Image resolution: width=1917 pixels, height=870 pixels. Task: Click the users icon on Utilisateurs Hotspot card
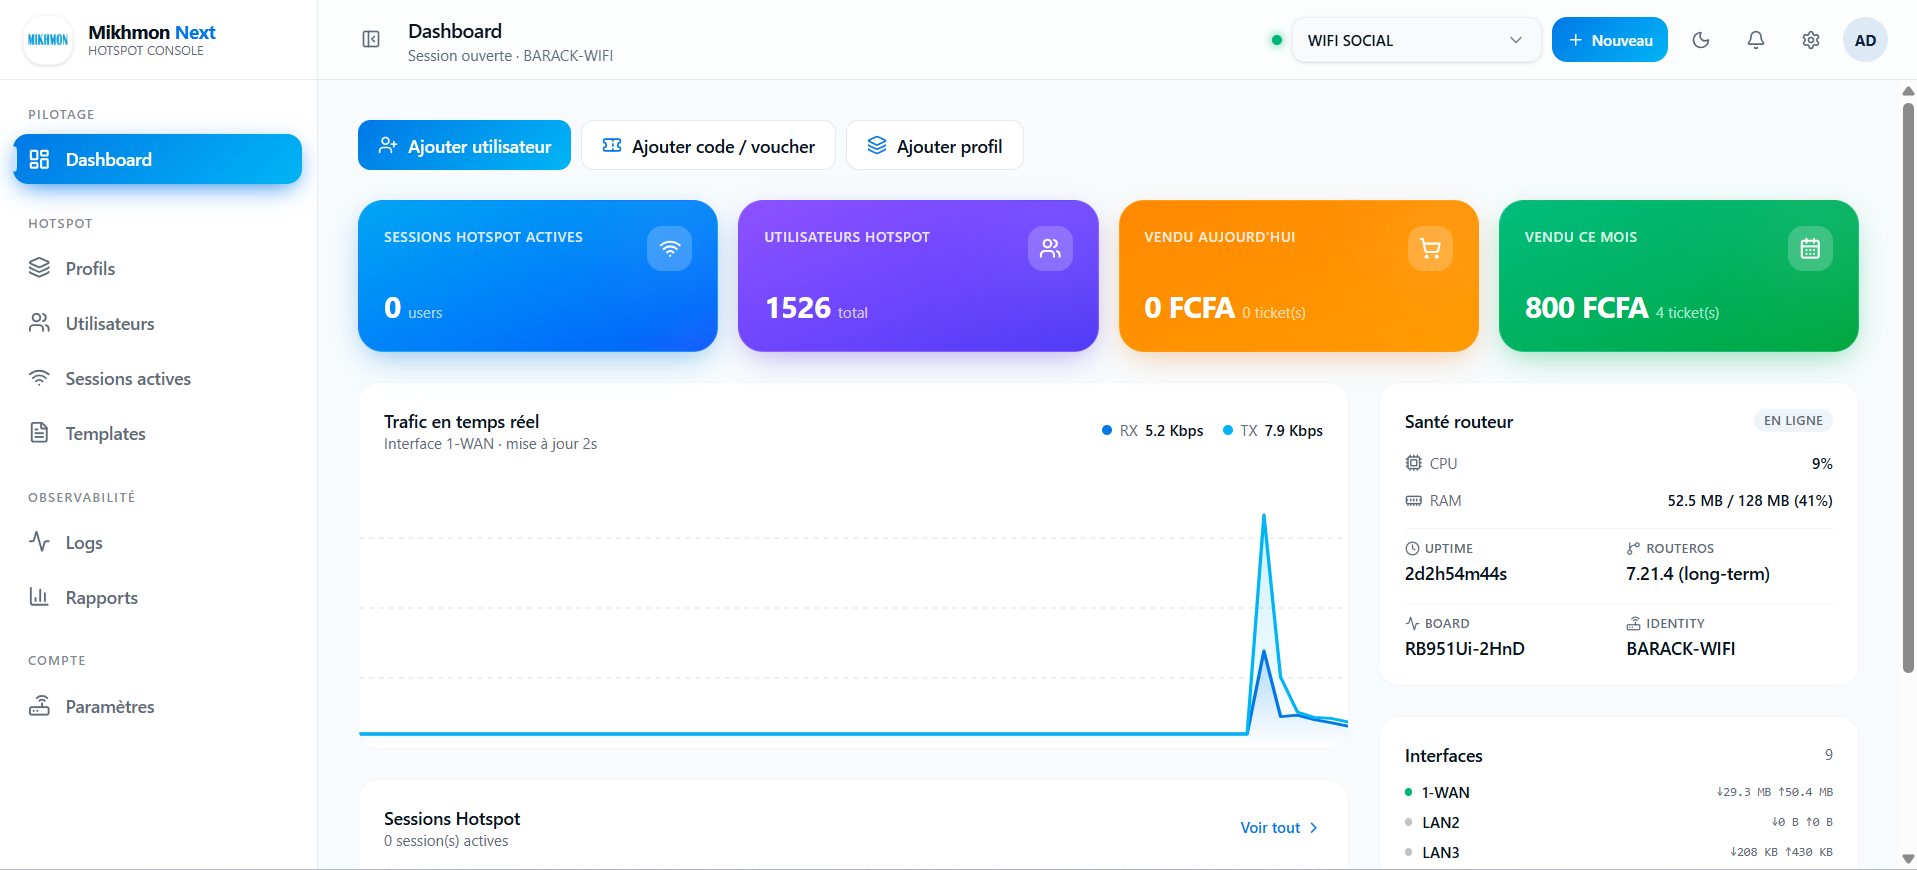pyautogui.click(x=1050, y=248)
